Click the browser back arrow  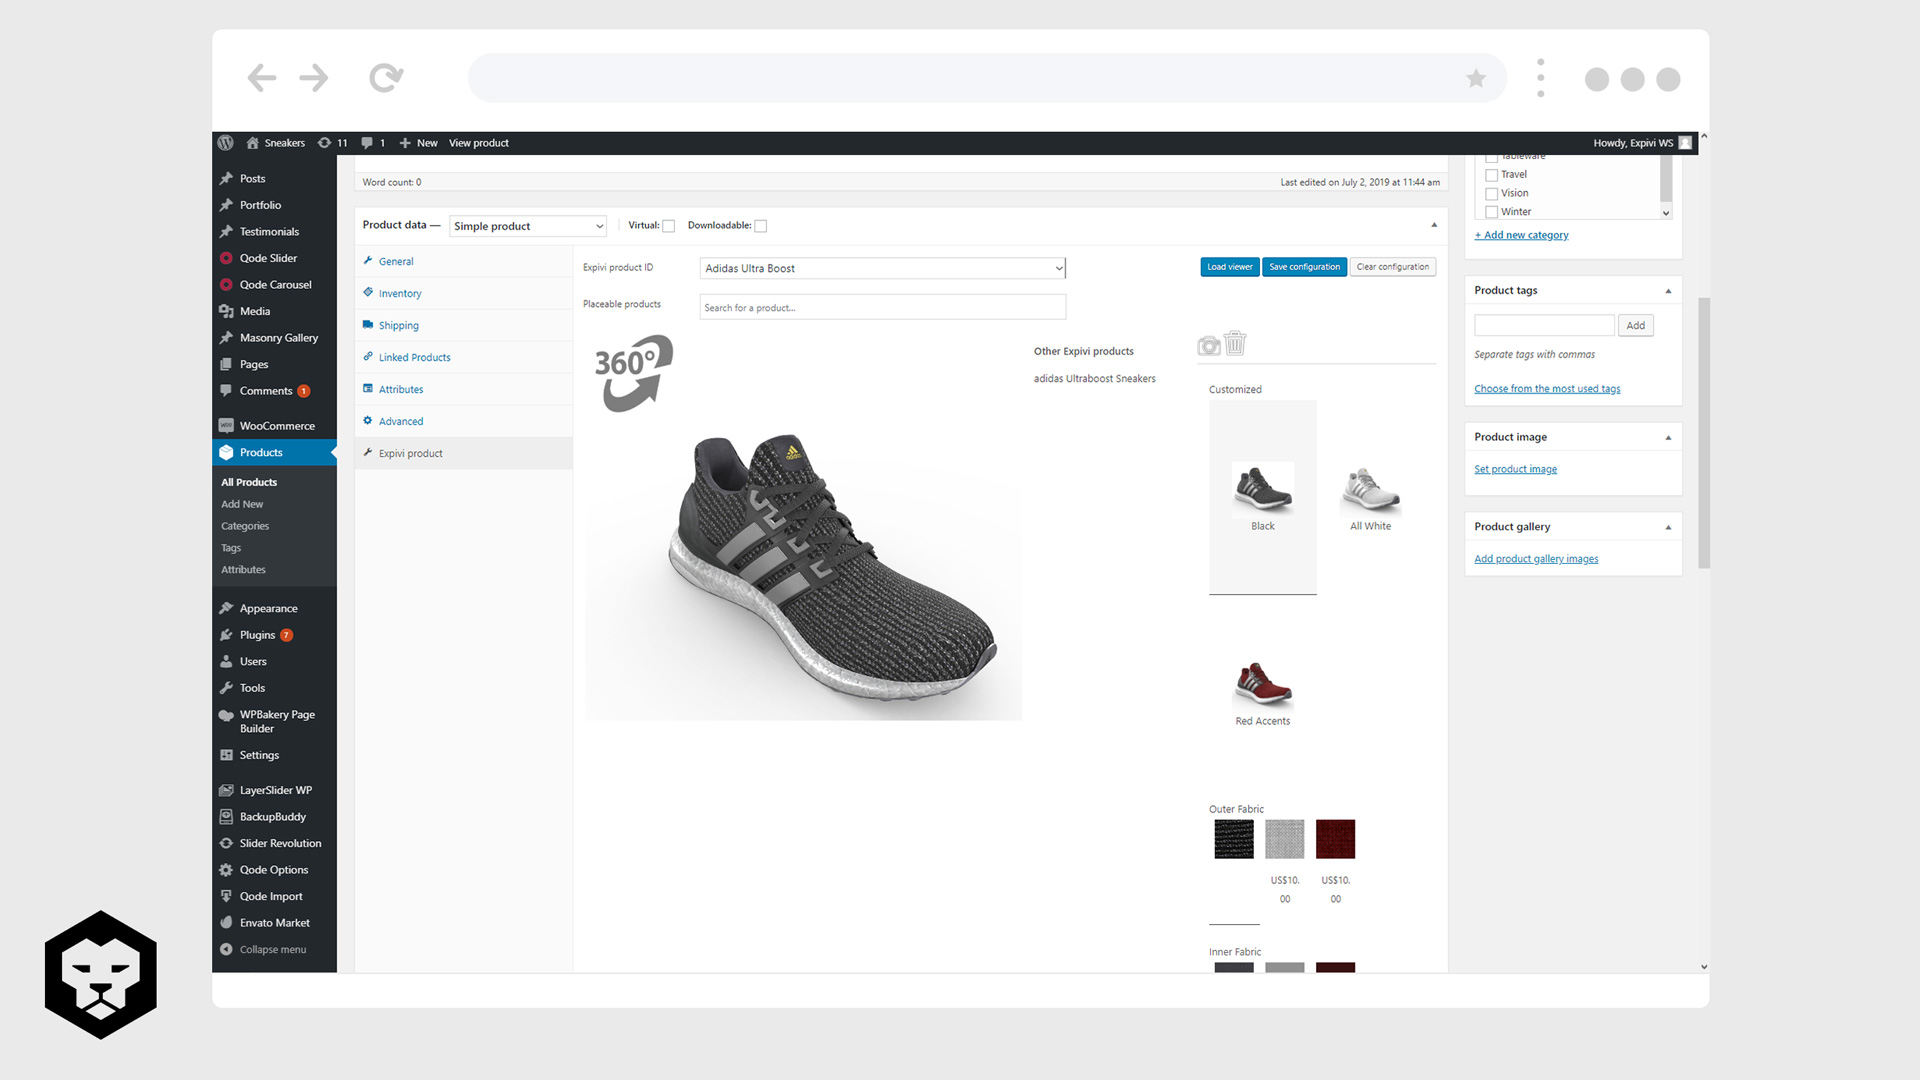click(262, 78)
